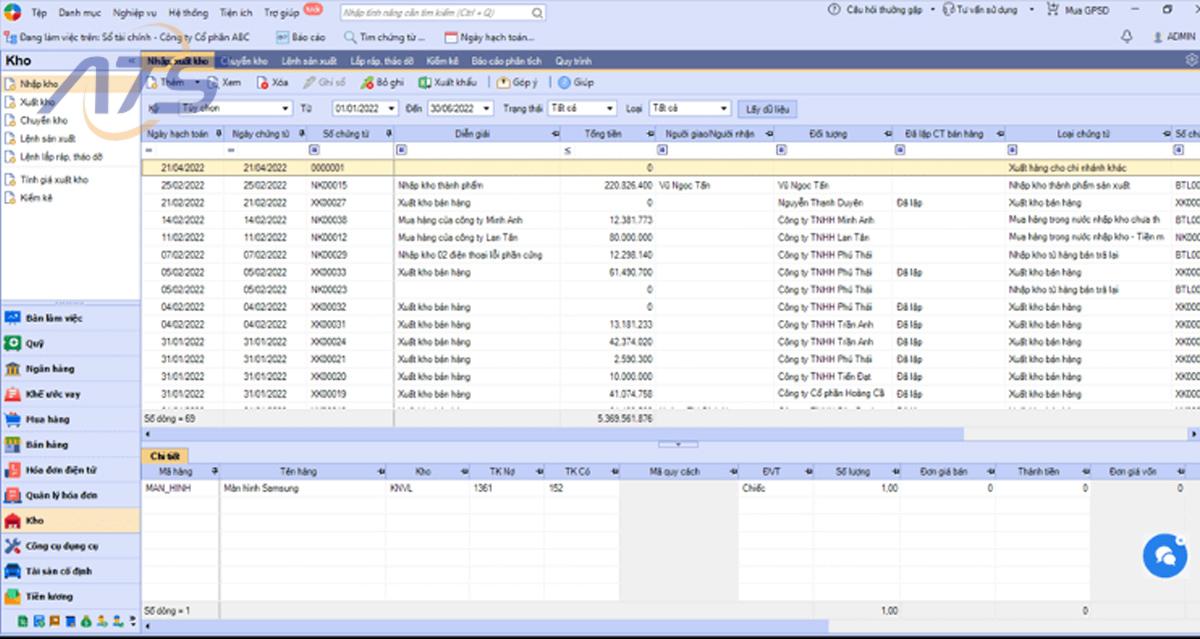
Task: Export data with Xuất khẩu icon
Action: [423, 83]
